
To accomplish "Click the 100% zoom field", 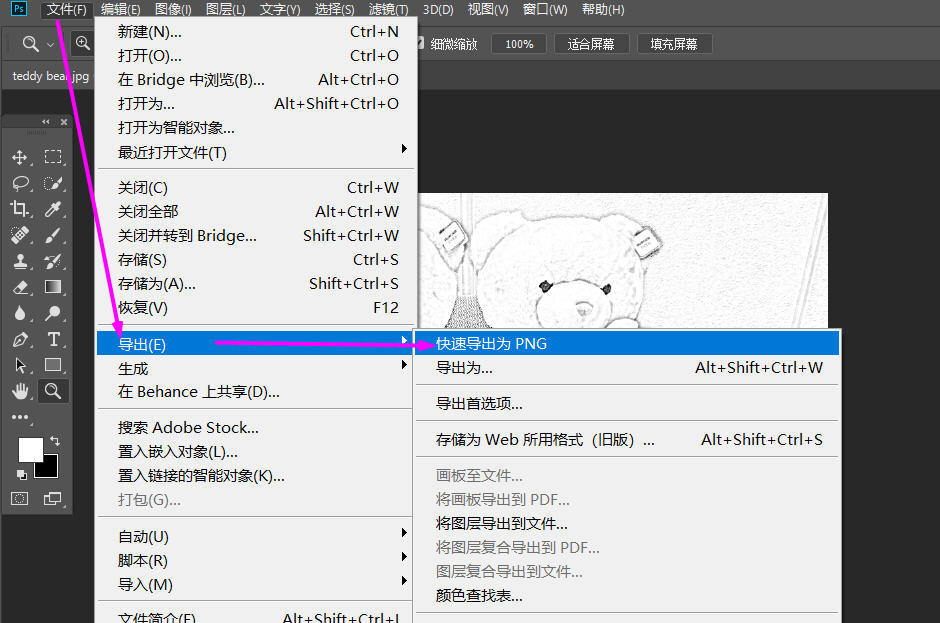I will (x=519, y=44).
